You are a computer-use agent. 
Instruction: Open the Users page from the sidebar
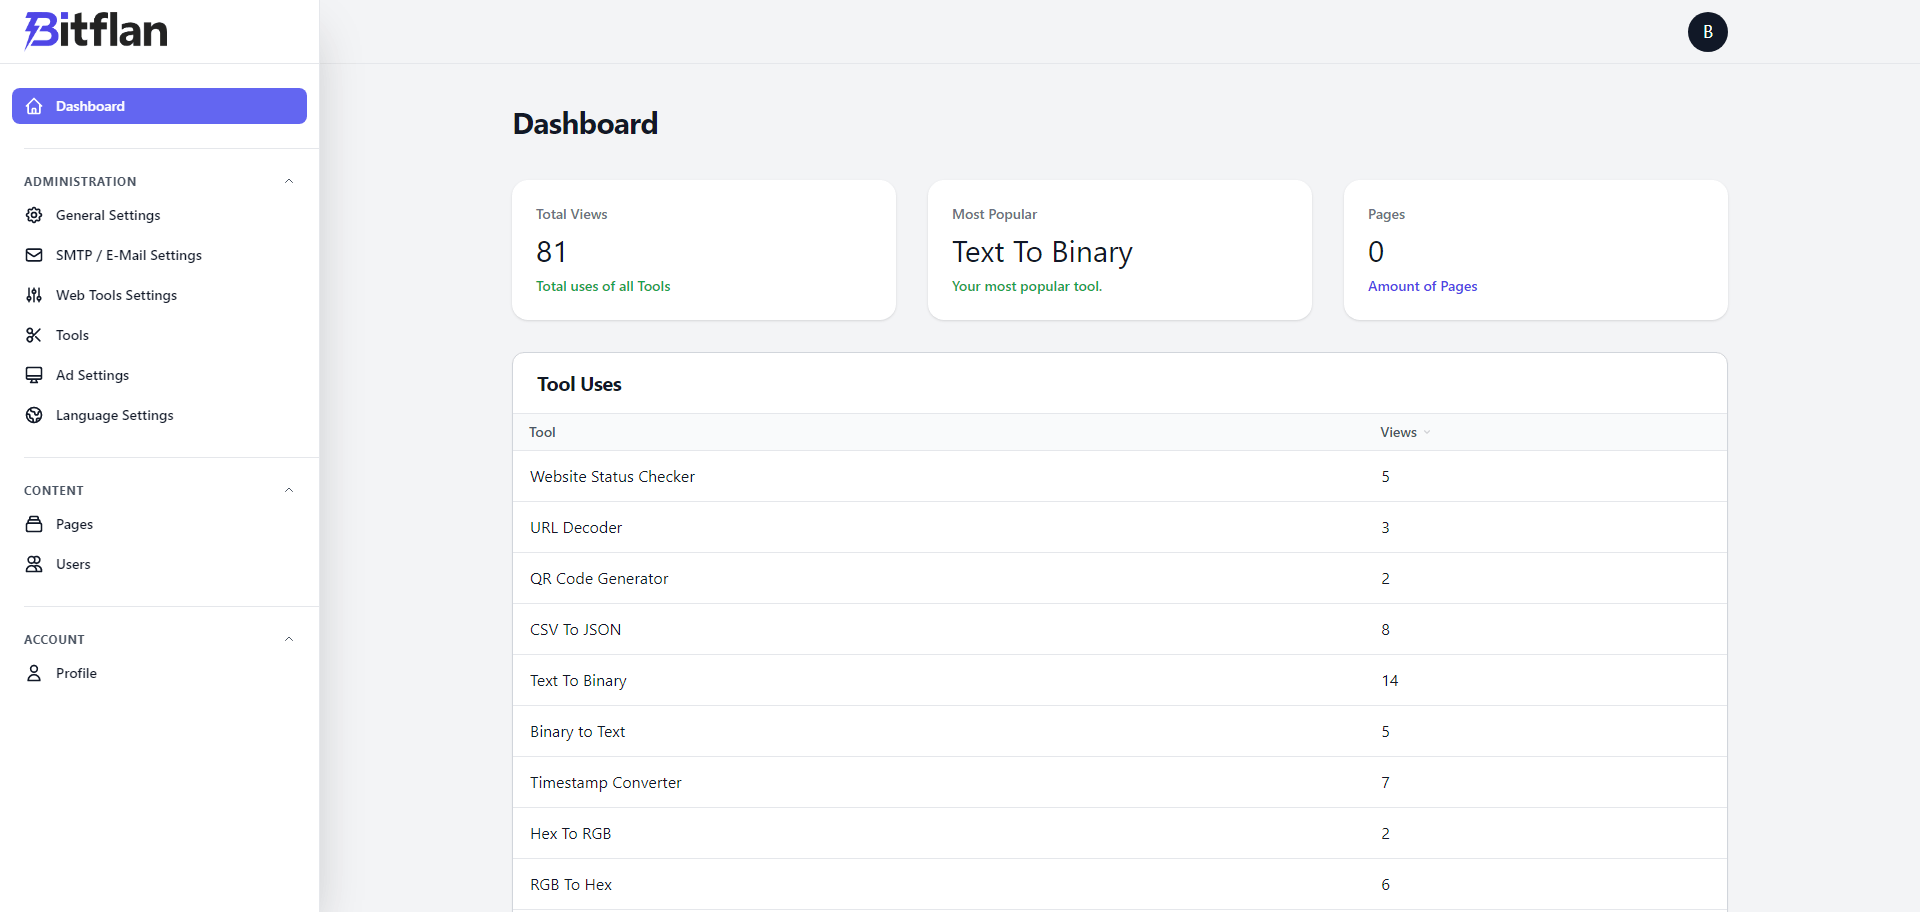pos(72,564)
